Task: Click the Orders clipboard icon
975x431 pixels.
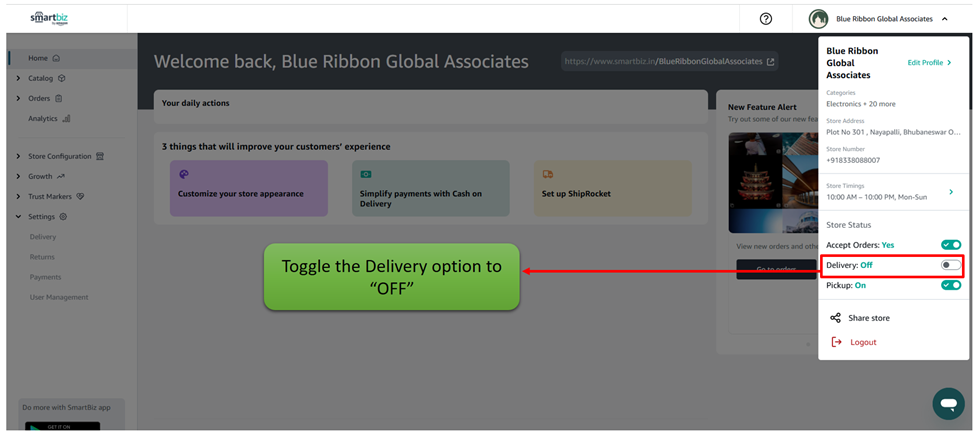Action: coord(58,98)
